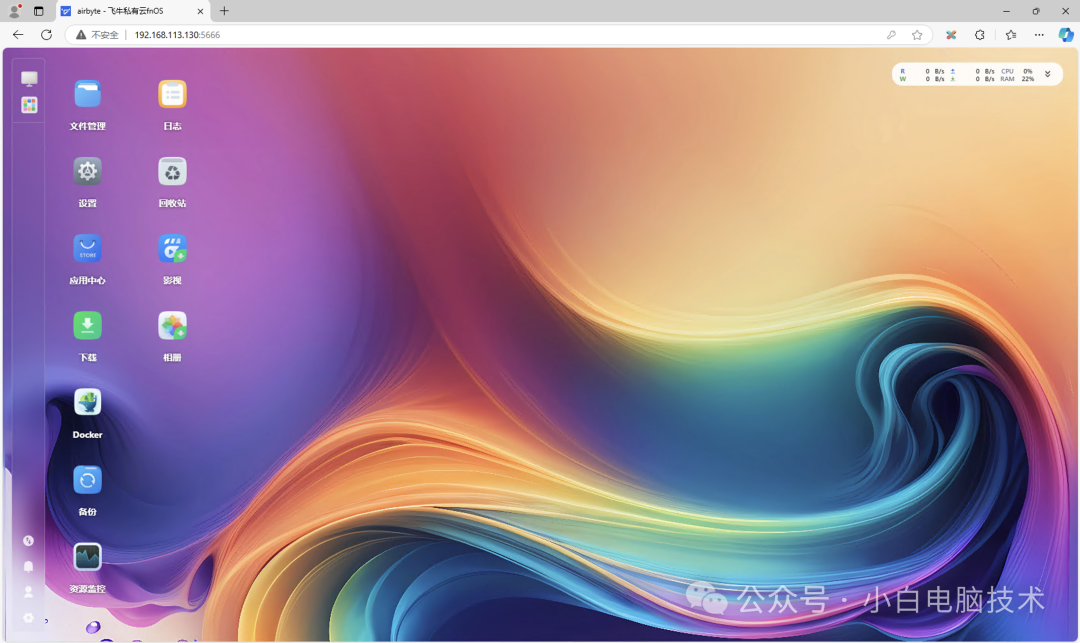
Task: Open the browser Extensions puzzle icon
Action: (x=979, y=34)
